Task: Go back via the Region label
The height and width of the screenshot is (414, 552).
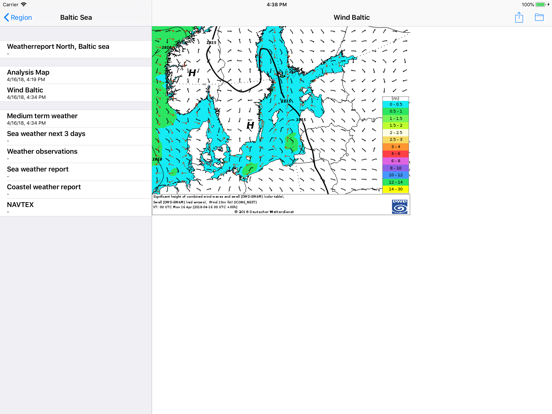Action: point(21,17)
